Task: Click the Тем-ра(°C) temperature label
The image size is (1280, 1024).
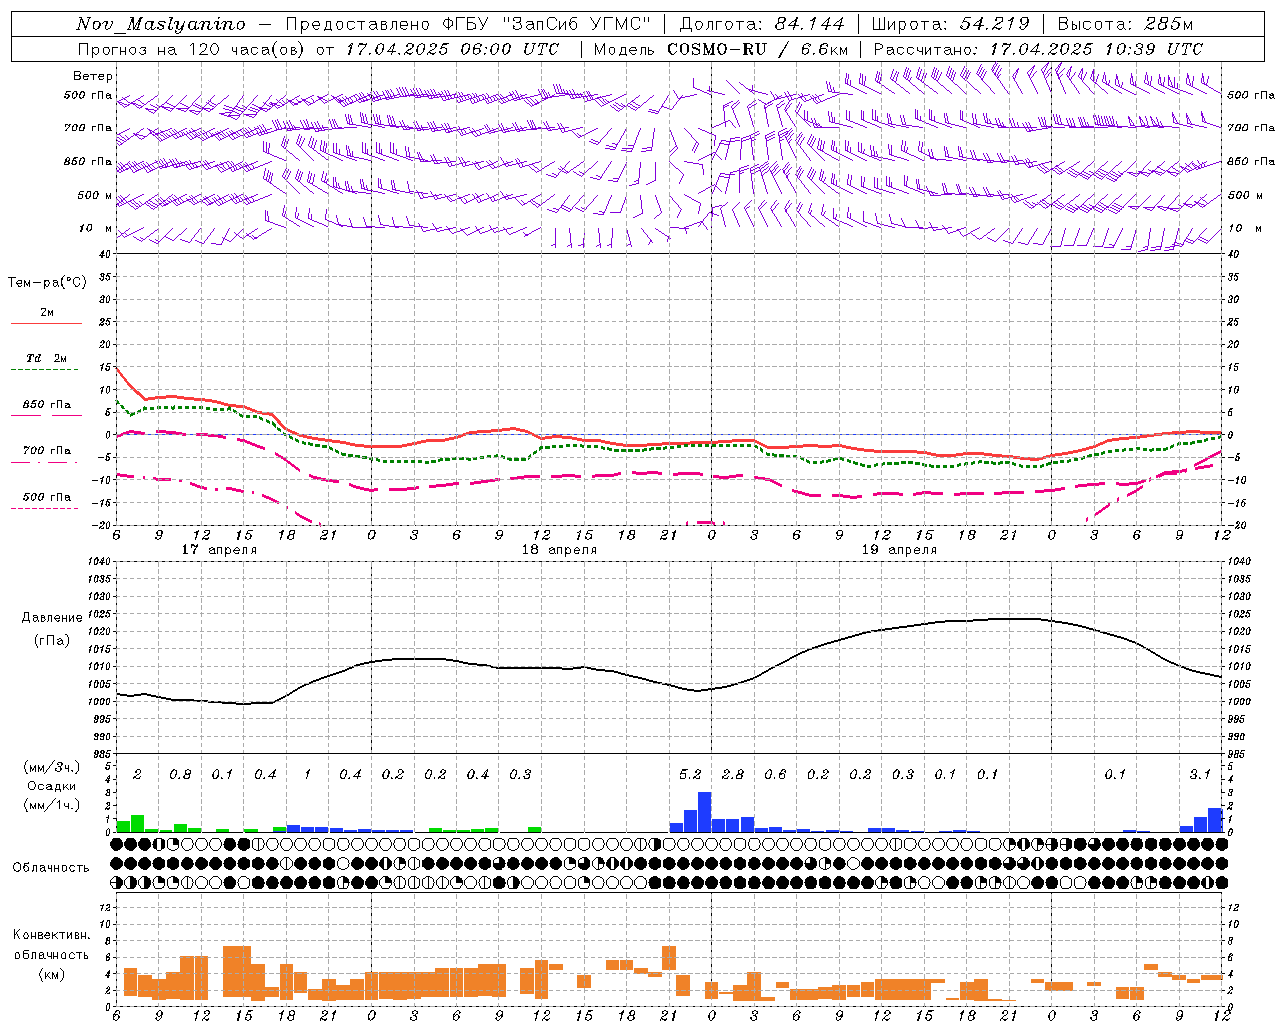Action: 47,282
